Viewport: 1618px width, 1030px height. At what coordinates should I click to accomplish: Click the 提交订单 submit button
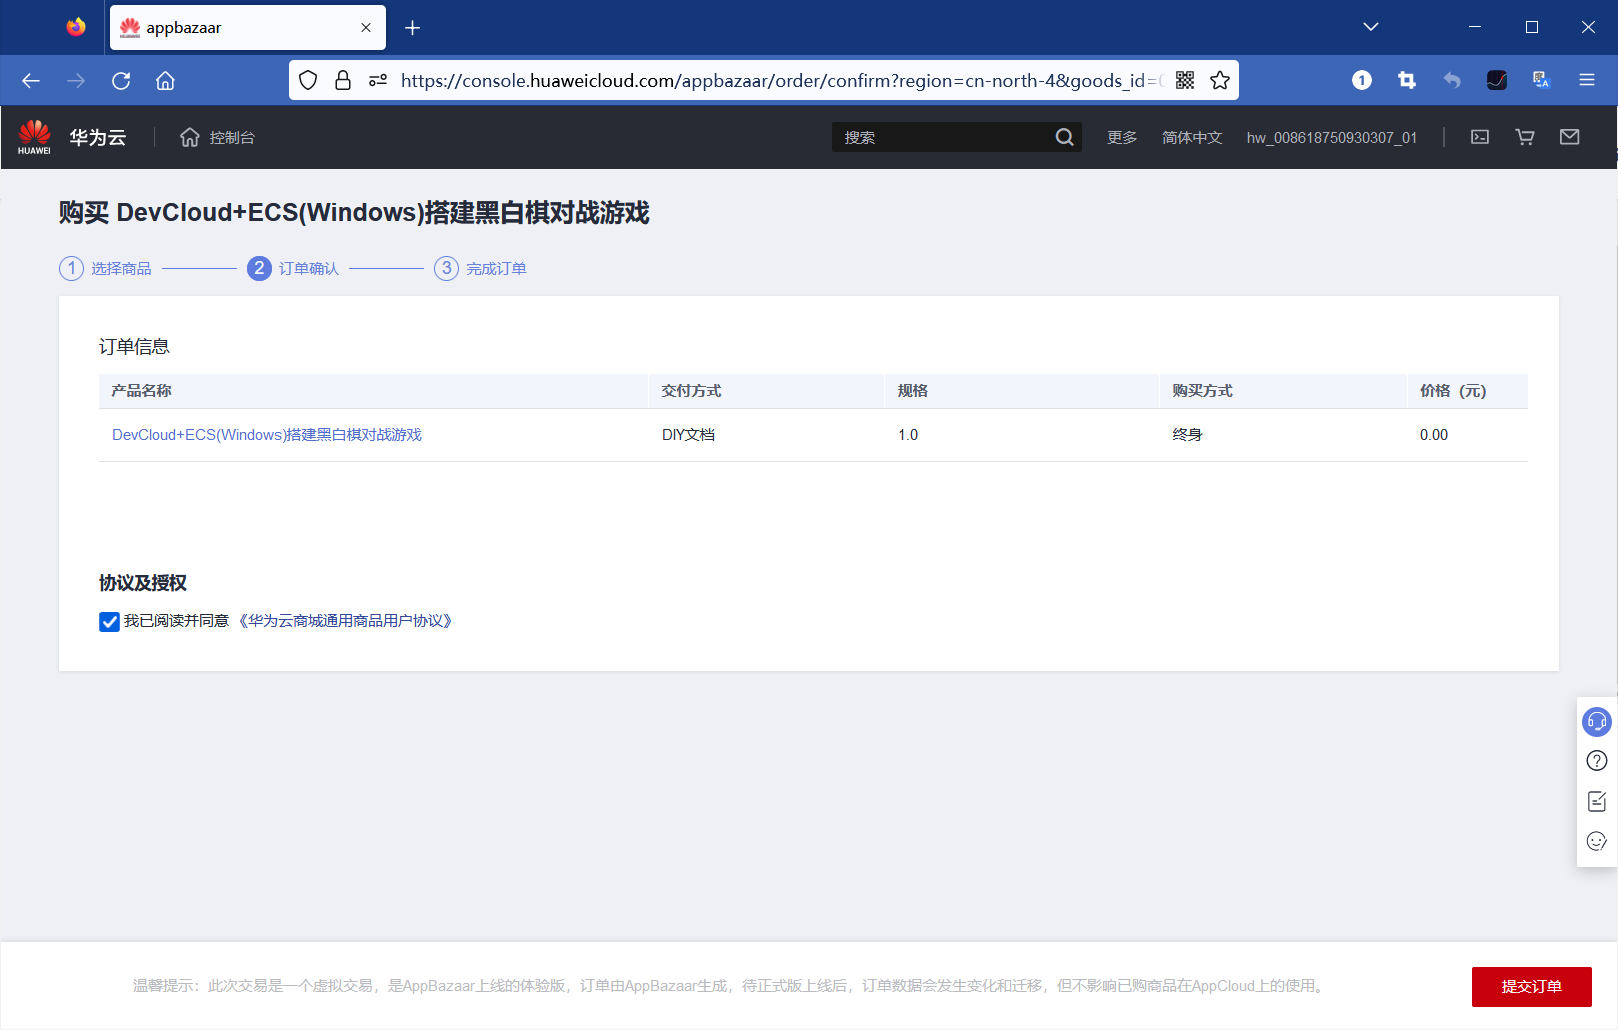tap(1531, 986)
